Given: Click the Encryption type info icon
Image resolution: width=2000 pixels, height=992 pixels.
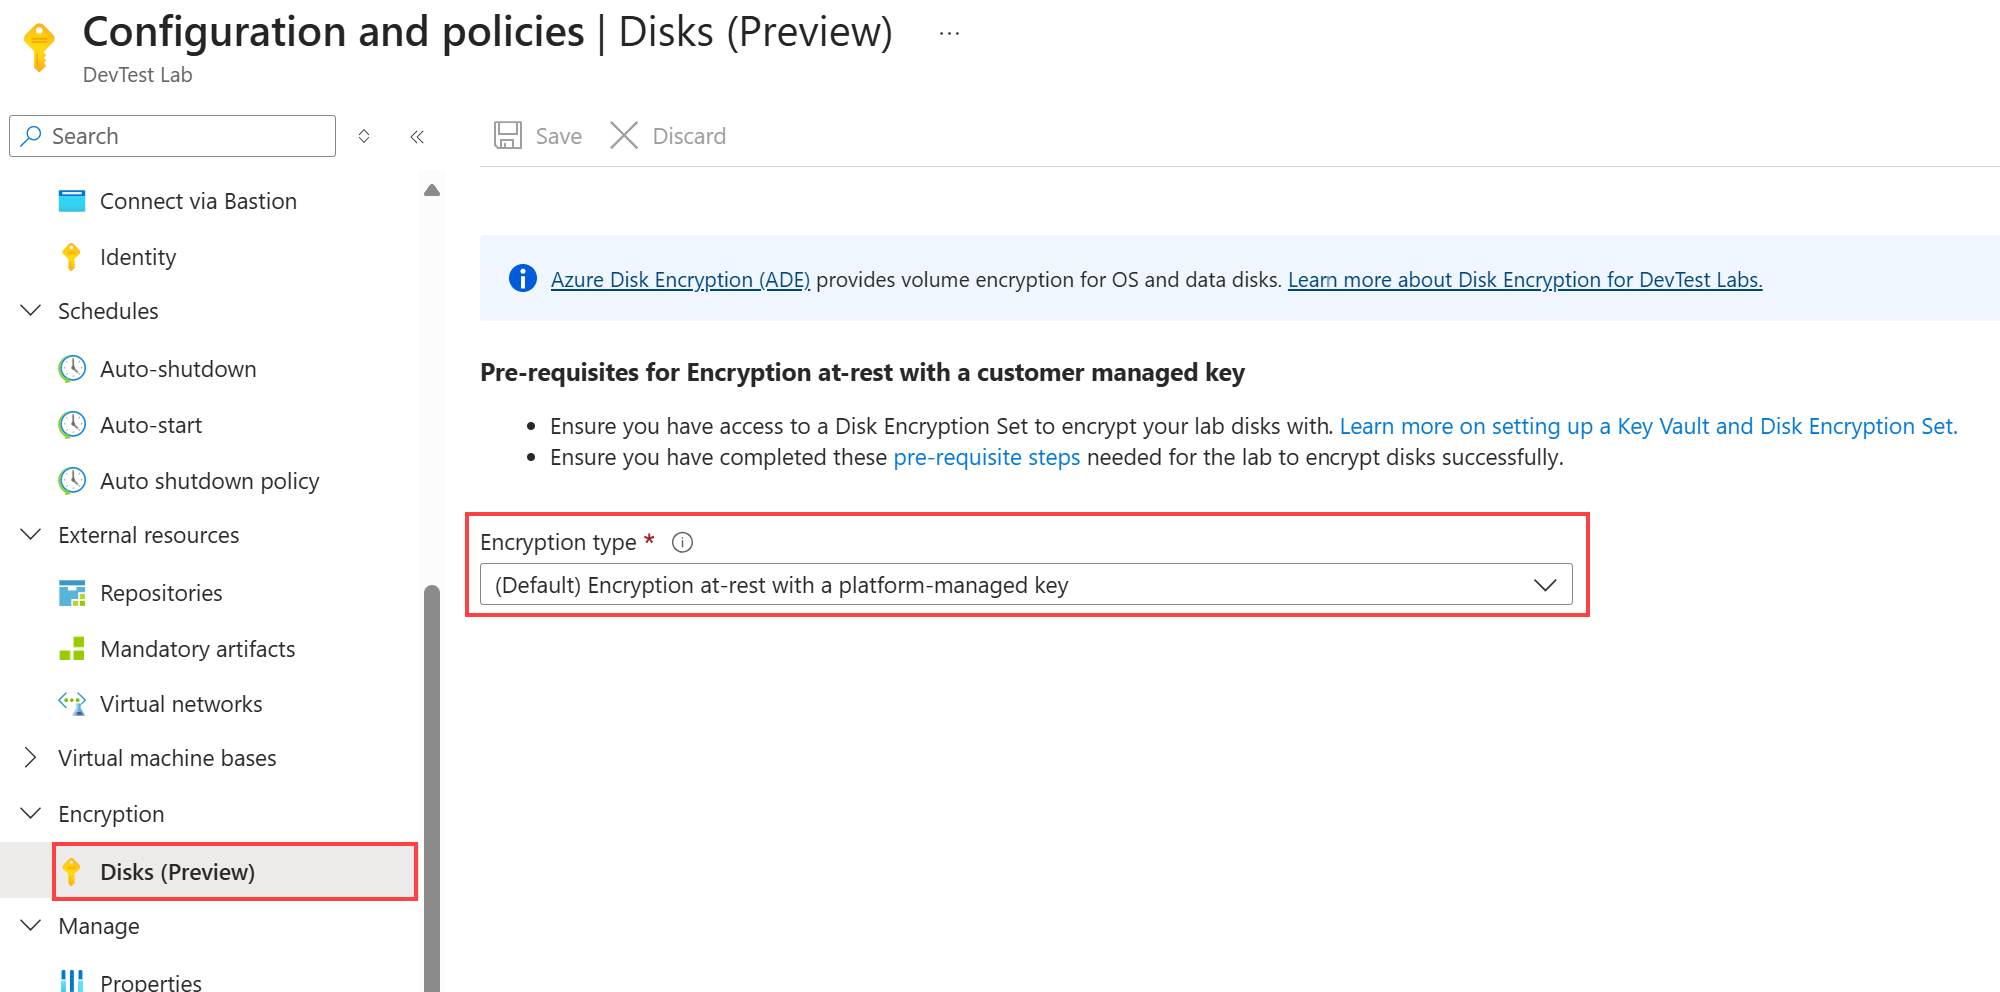Looking at the screenshot, I should click(x=682, y=542).
